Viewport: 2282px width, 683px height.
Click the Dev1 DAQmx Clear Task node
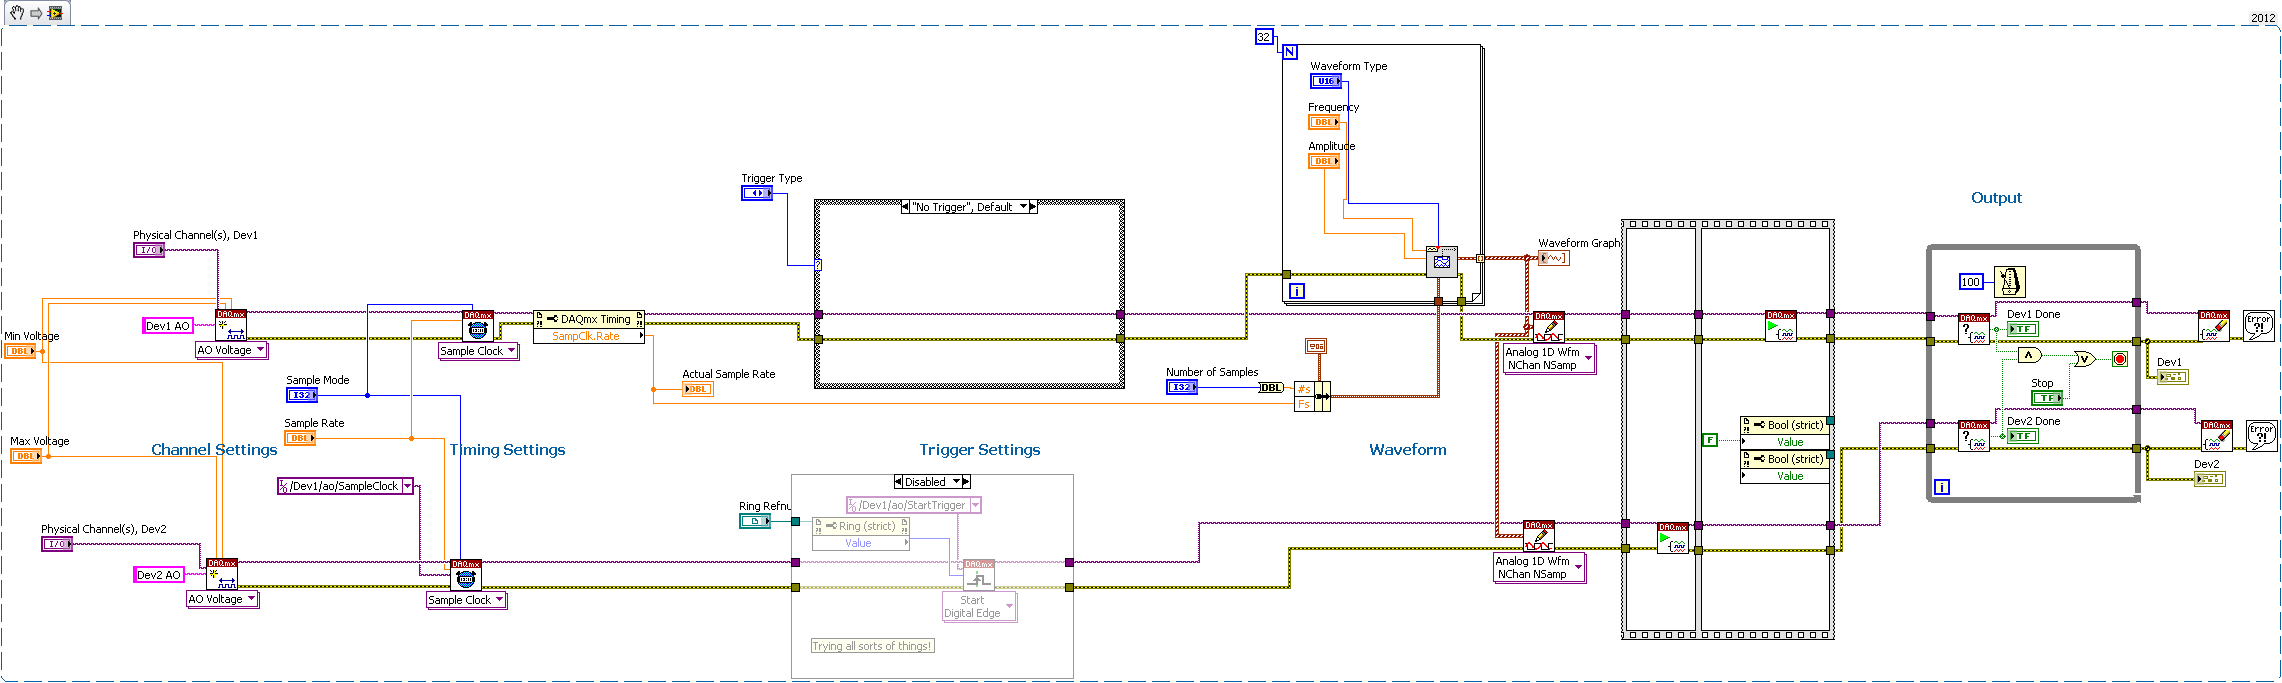[2214, 326]
